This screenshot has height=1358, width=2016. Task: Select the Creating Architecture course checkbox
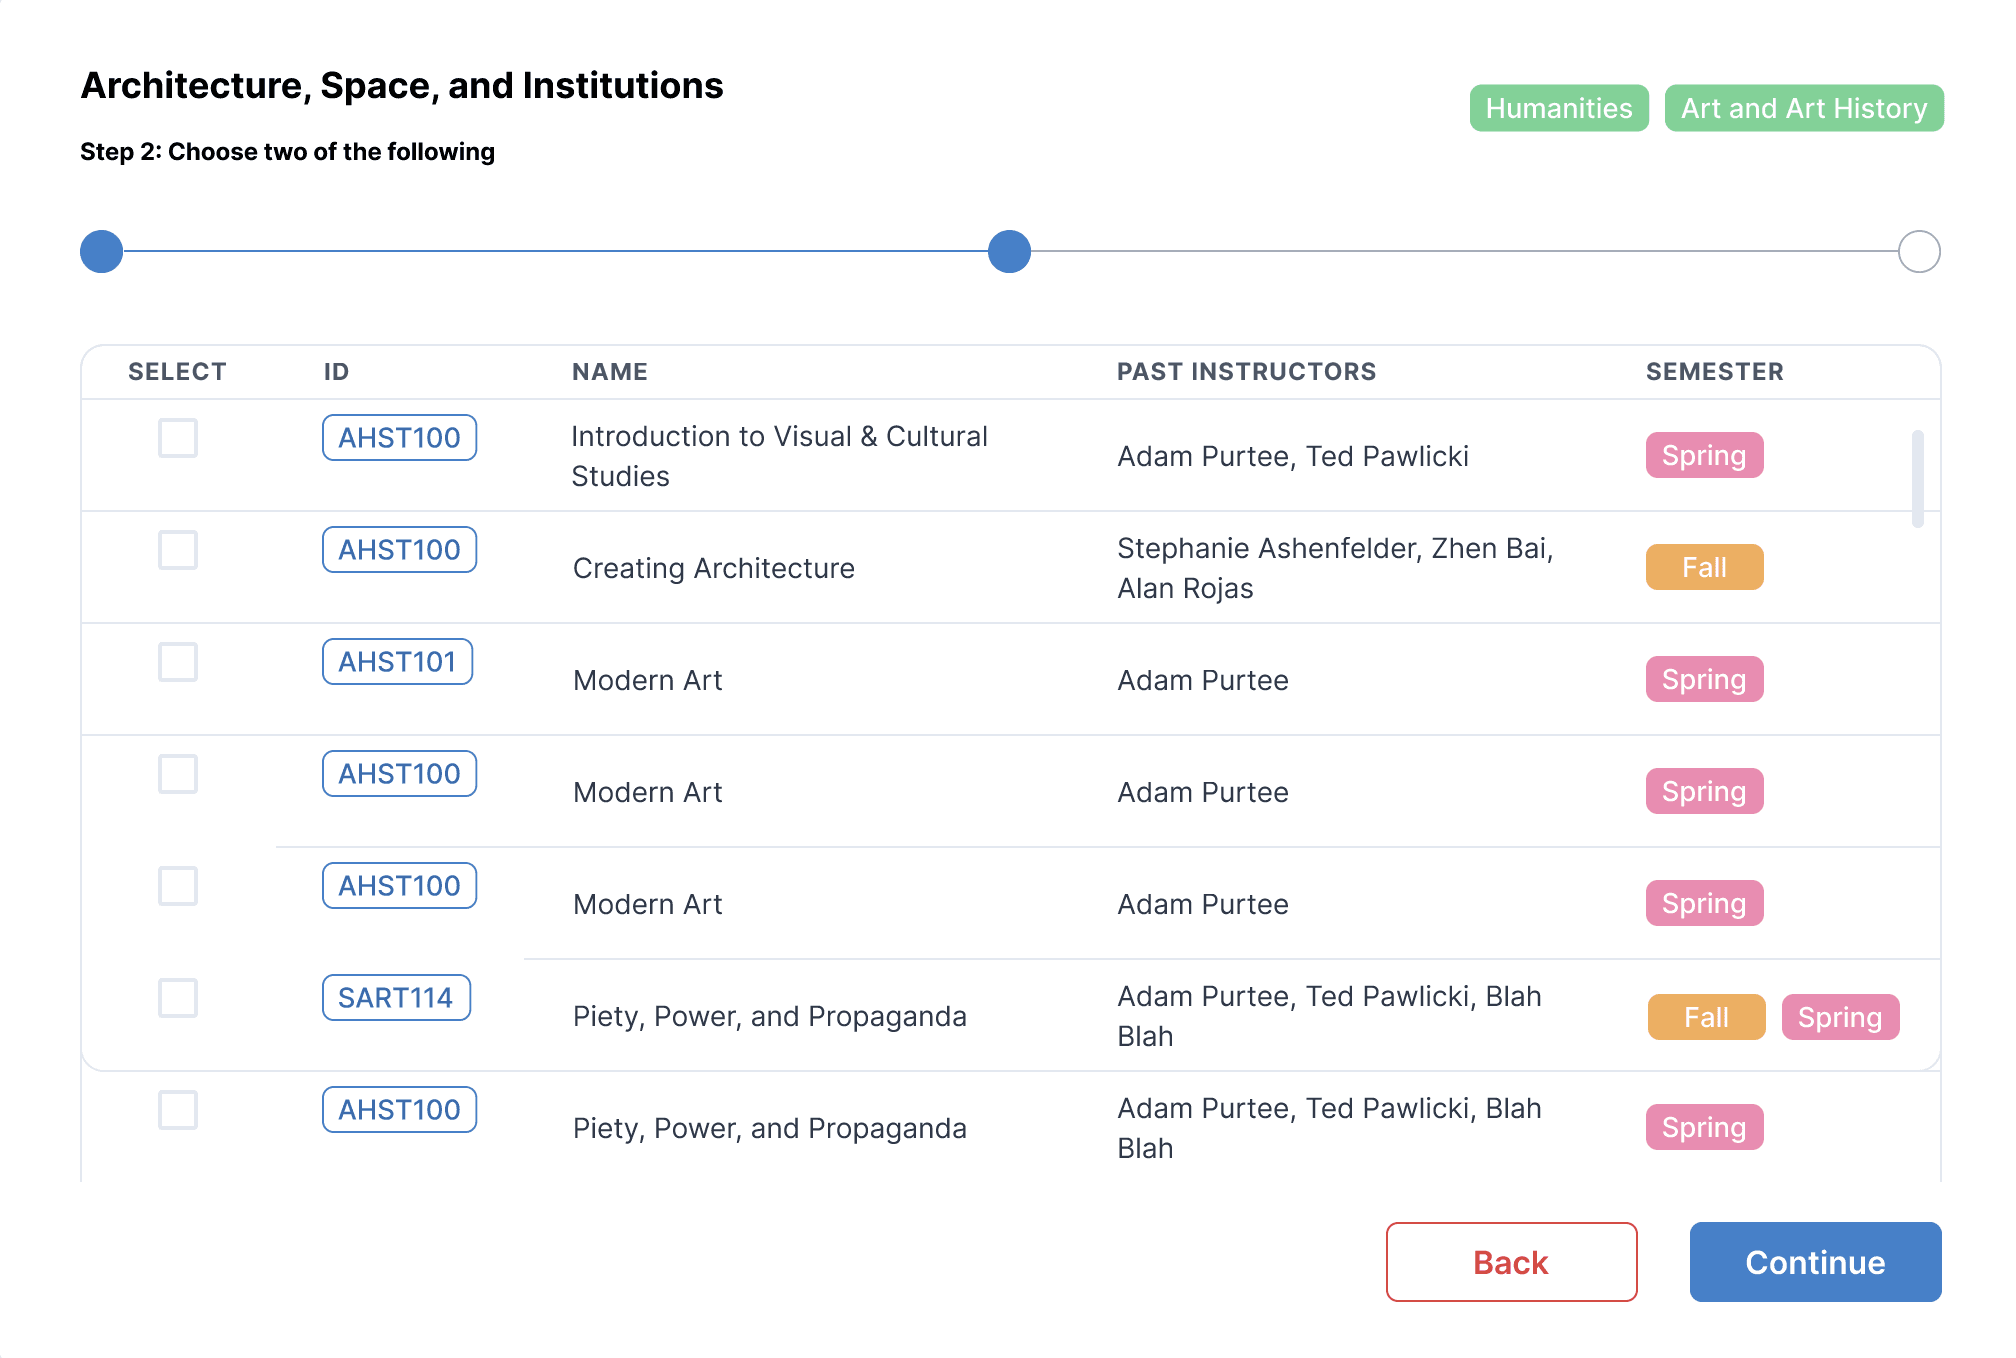point(178,550)
